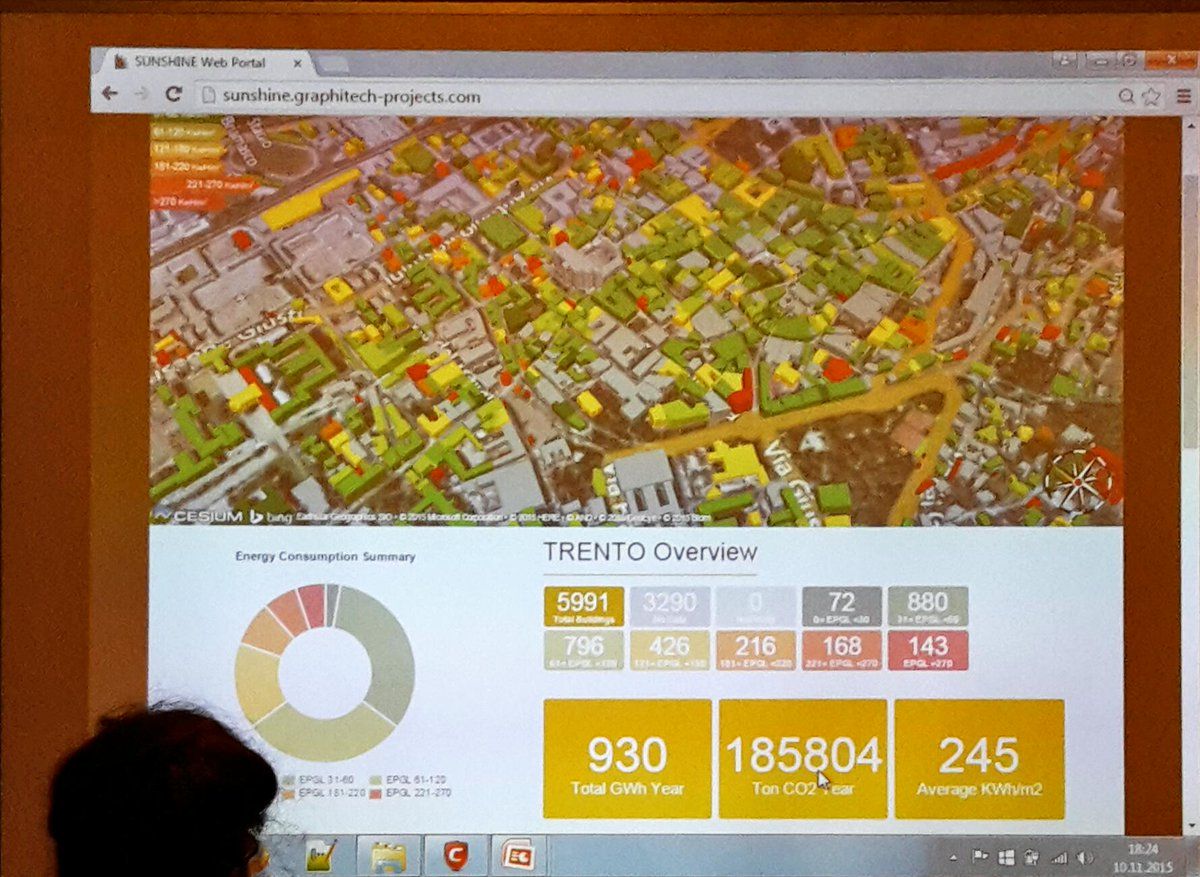1200x877 pixels.
Task: Click the 143 EPGL >270 red tile
Action: pos(927,650)
